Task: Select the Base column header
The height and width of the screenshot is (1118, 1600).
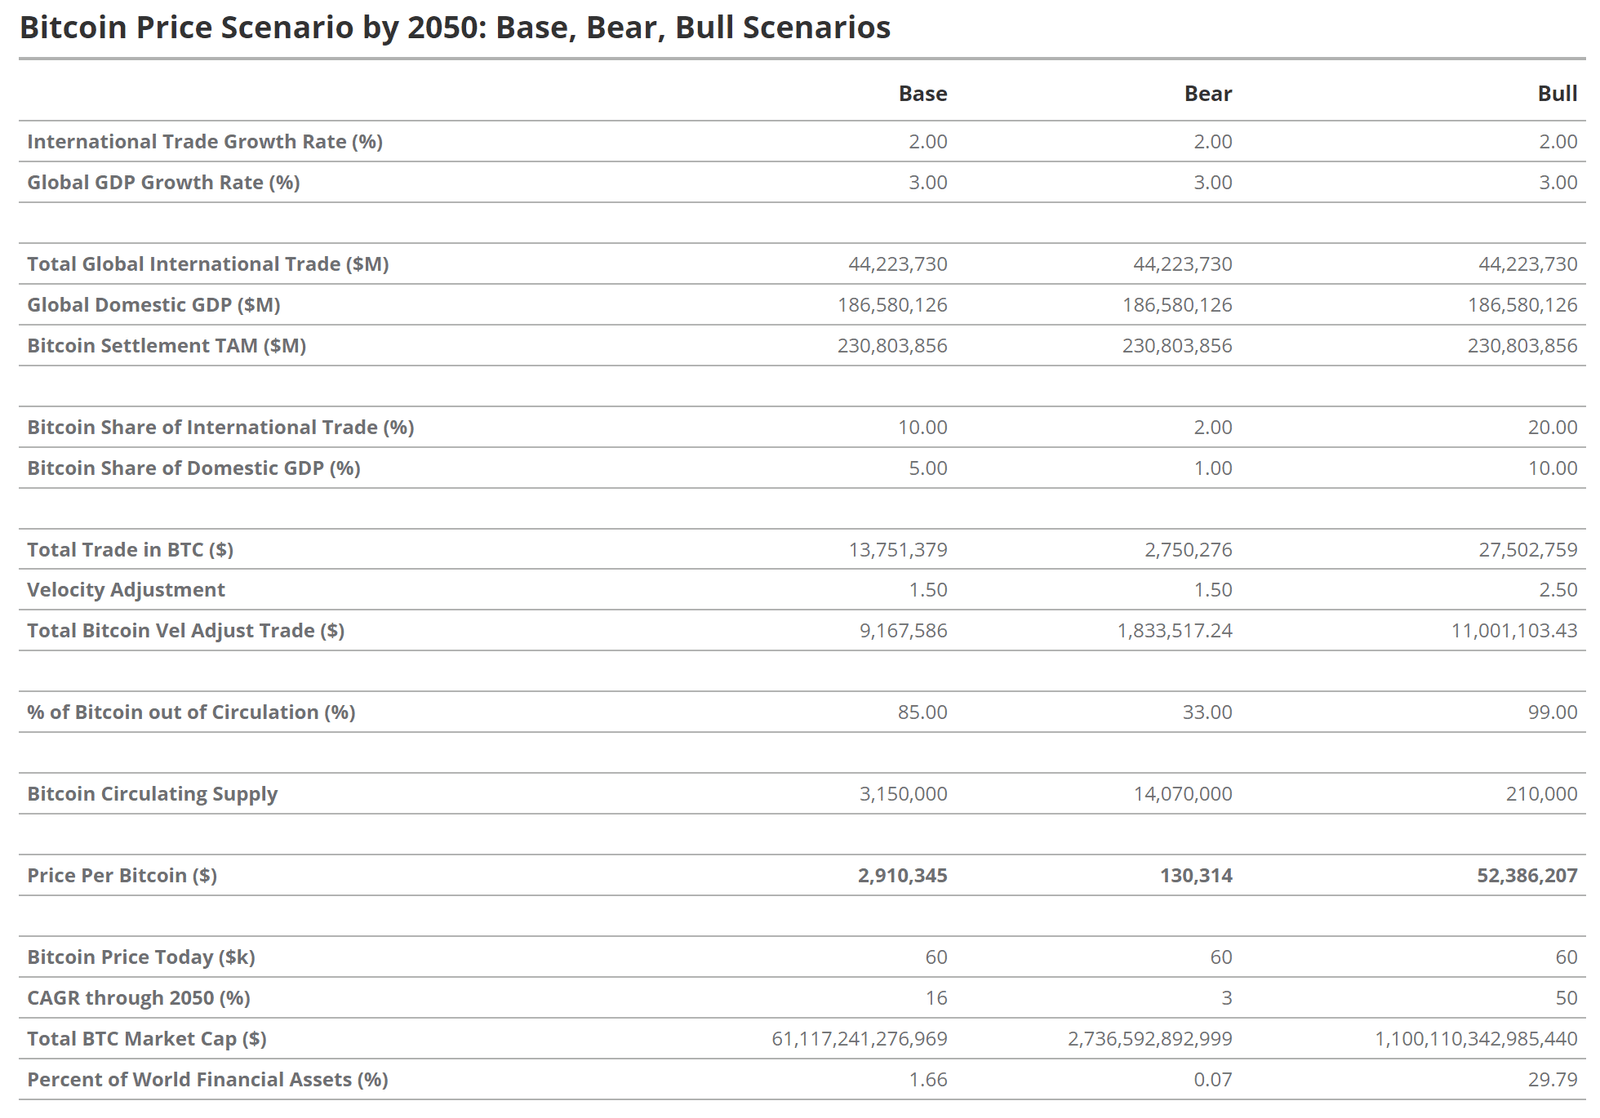Action: point(922,94)
